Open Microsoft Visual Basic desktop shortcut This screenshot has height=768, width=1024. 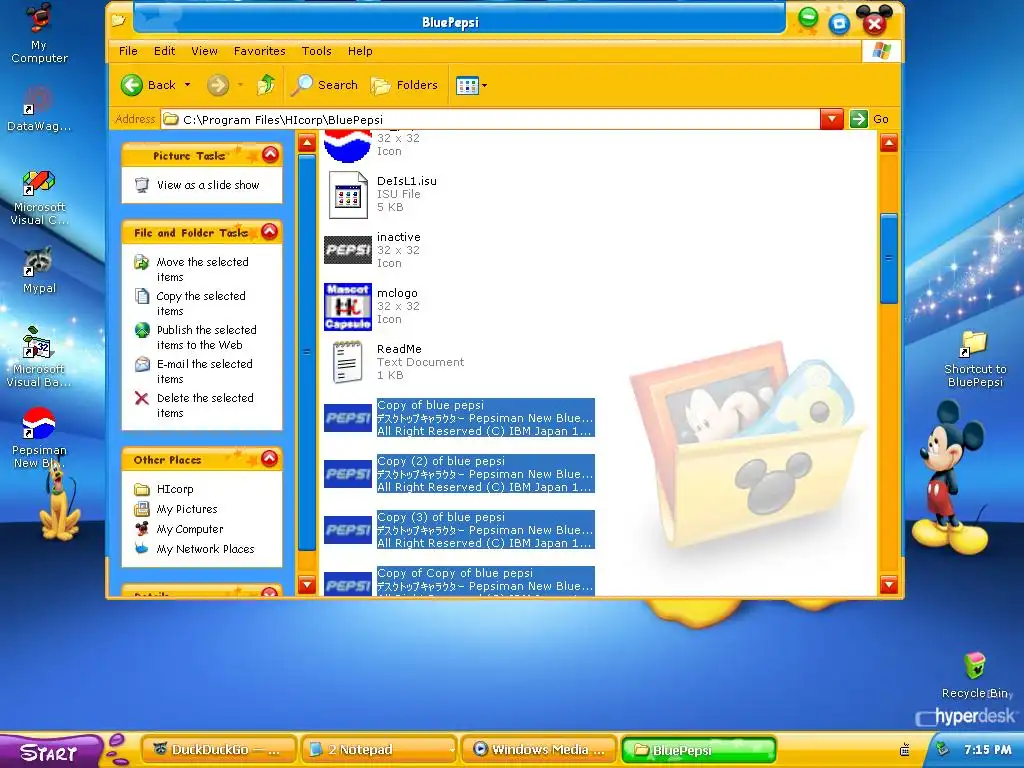tap(39, 357)
